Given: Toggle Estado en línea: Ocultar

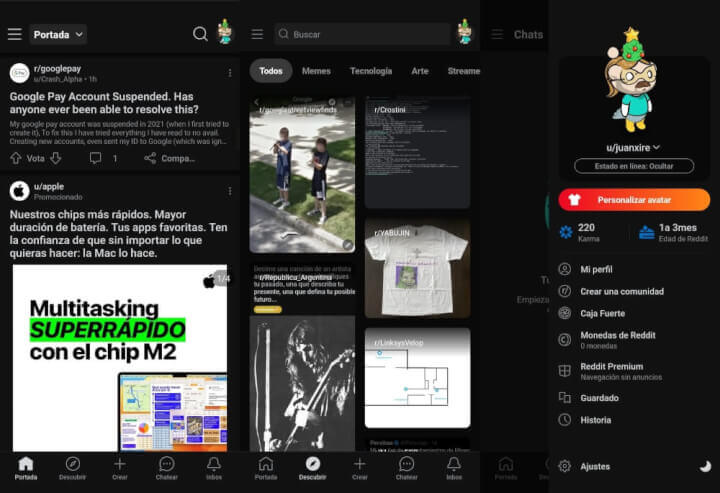Looking at the screenshot, I should [x=634, y=166].
